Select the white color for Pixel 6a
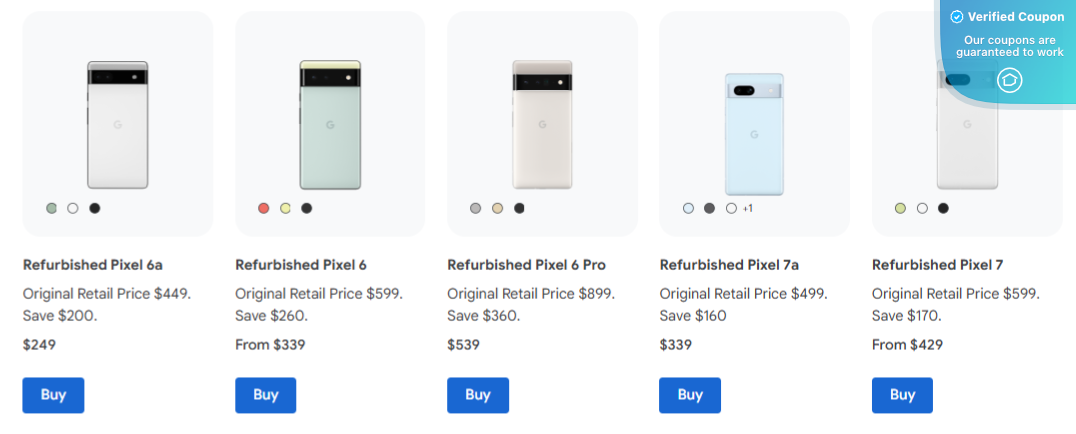 [72, 208]
